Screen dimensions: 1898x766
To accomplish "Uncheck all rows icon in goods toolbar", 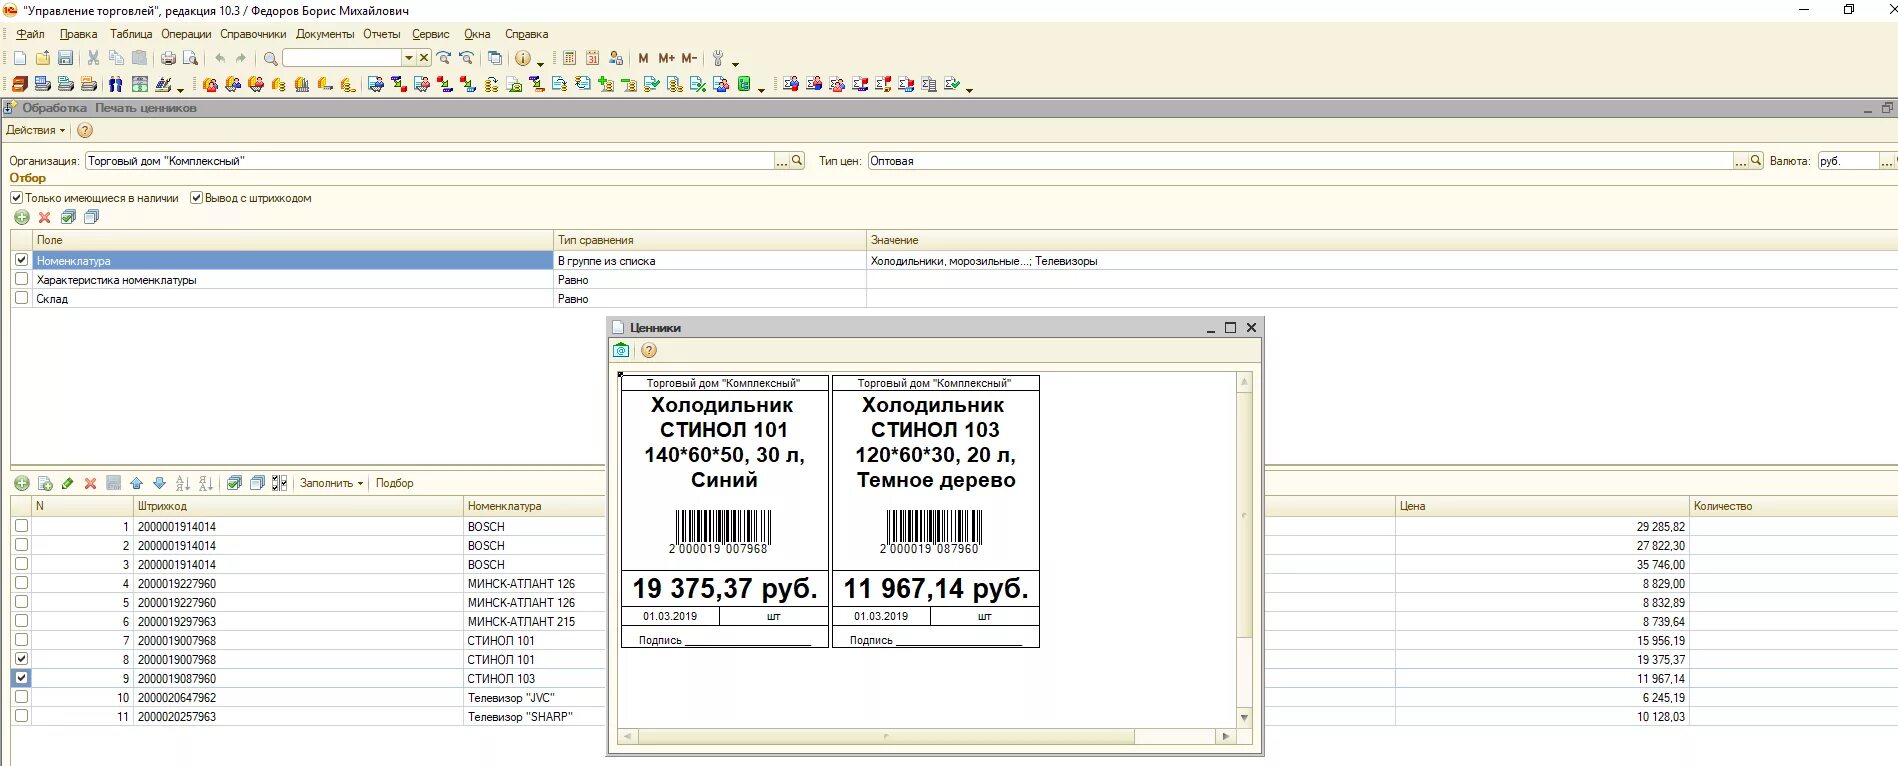I will 257,483.
